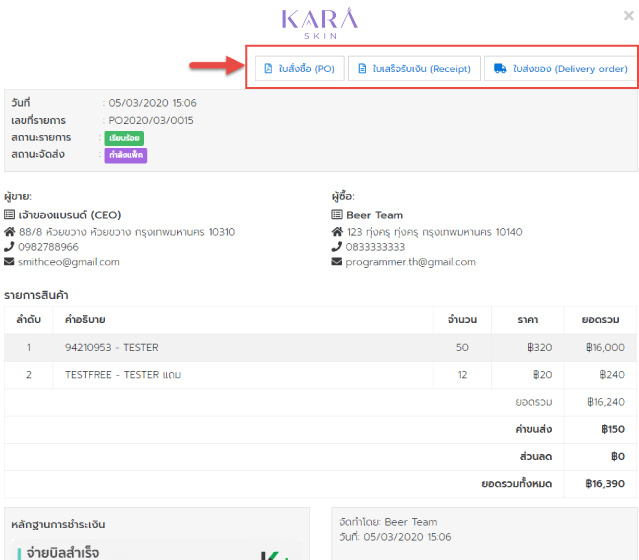Close the order detail dialog

pos(627,15)
